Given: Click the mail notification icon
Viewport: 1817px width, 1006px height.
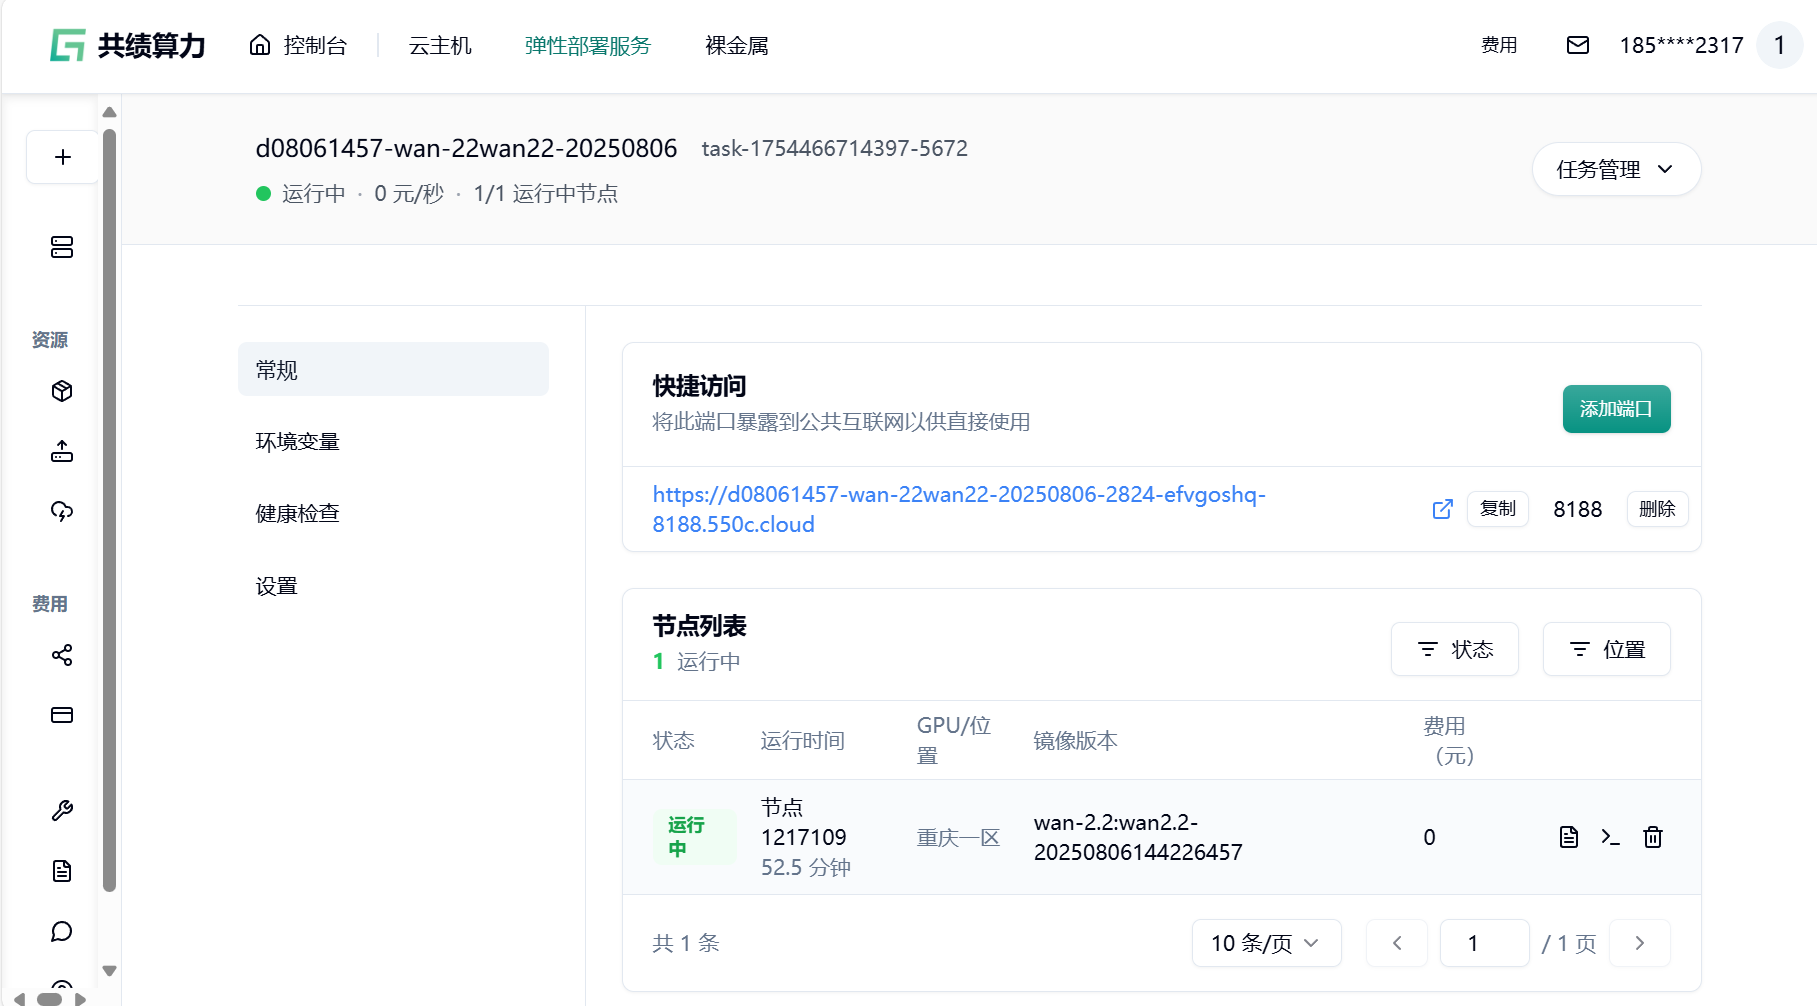Looking at the screenshot, I should coord(1577,45).
